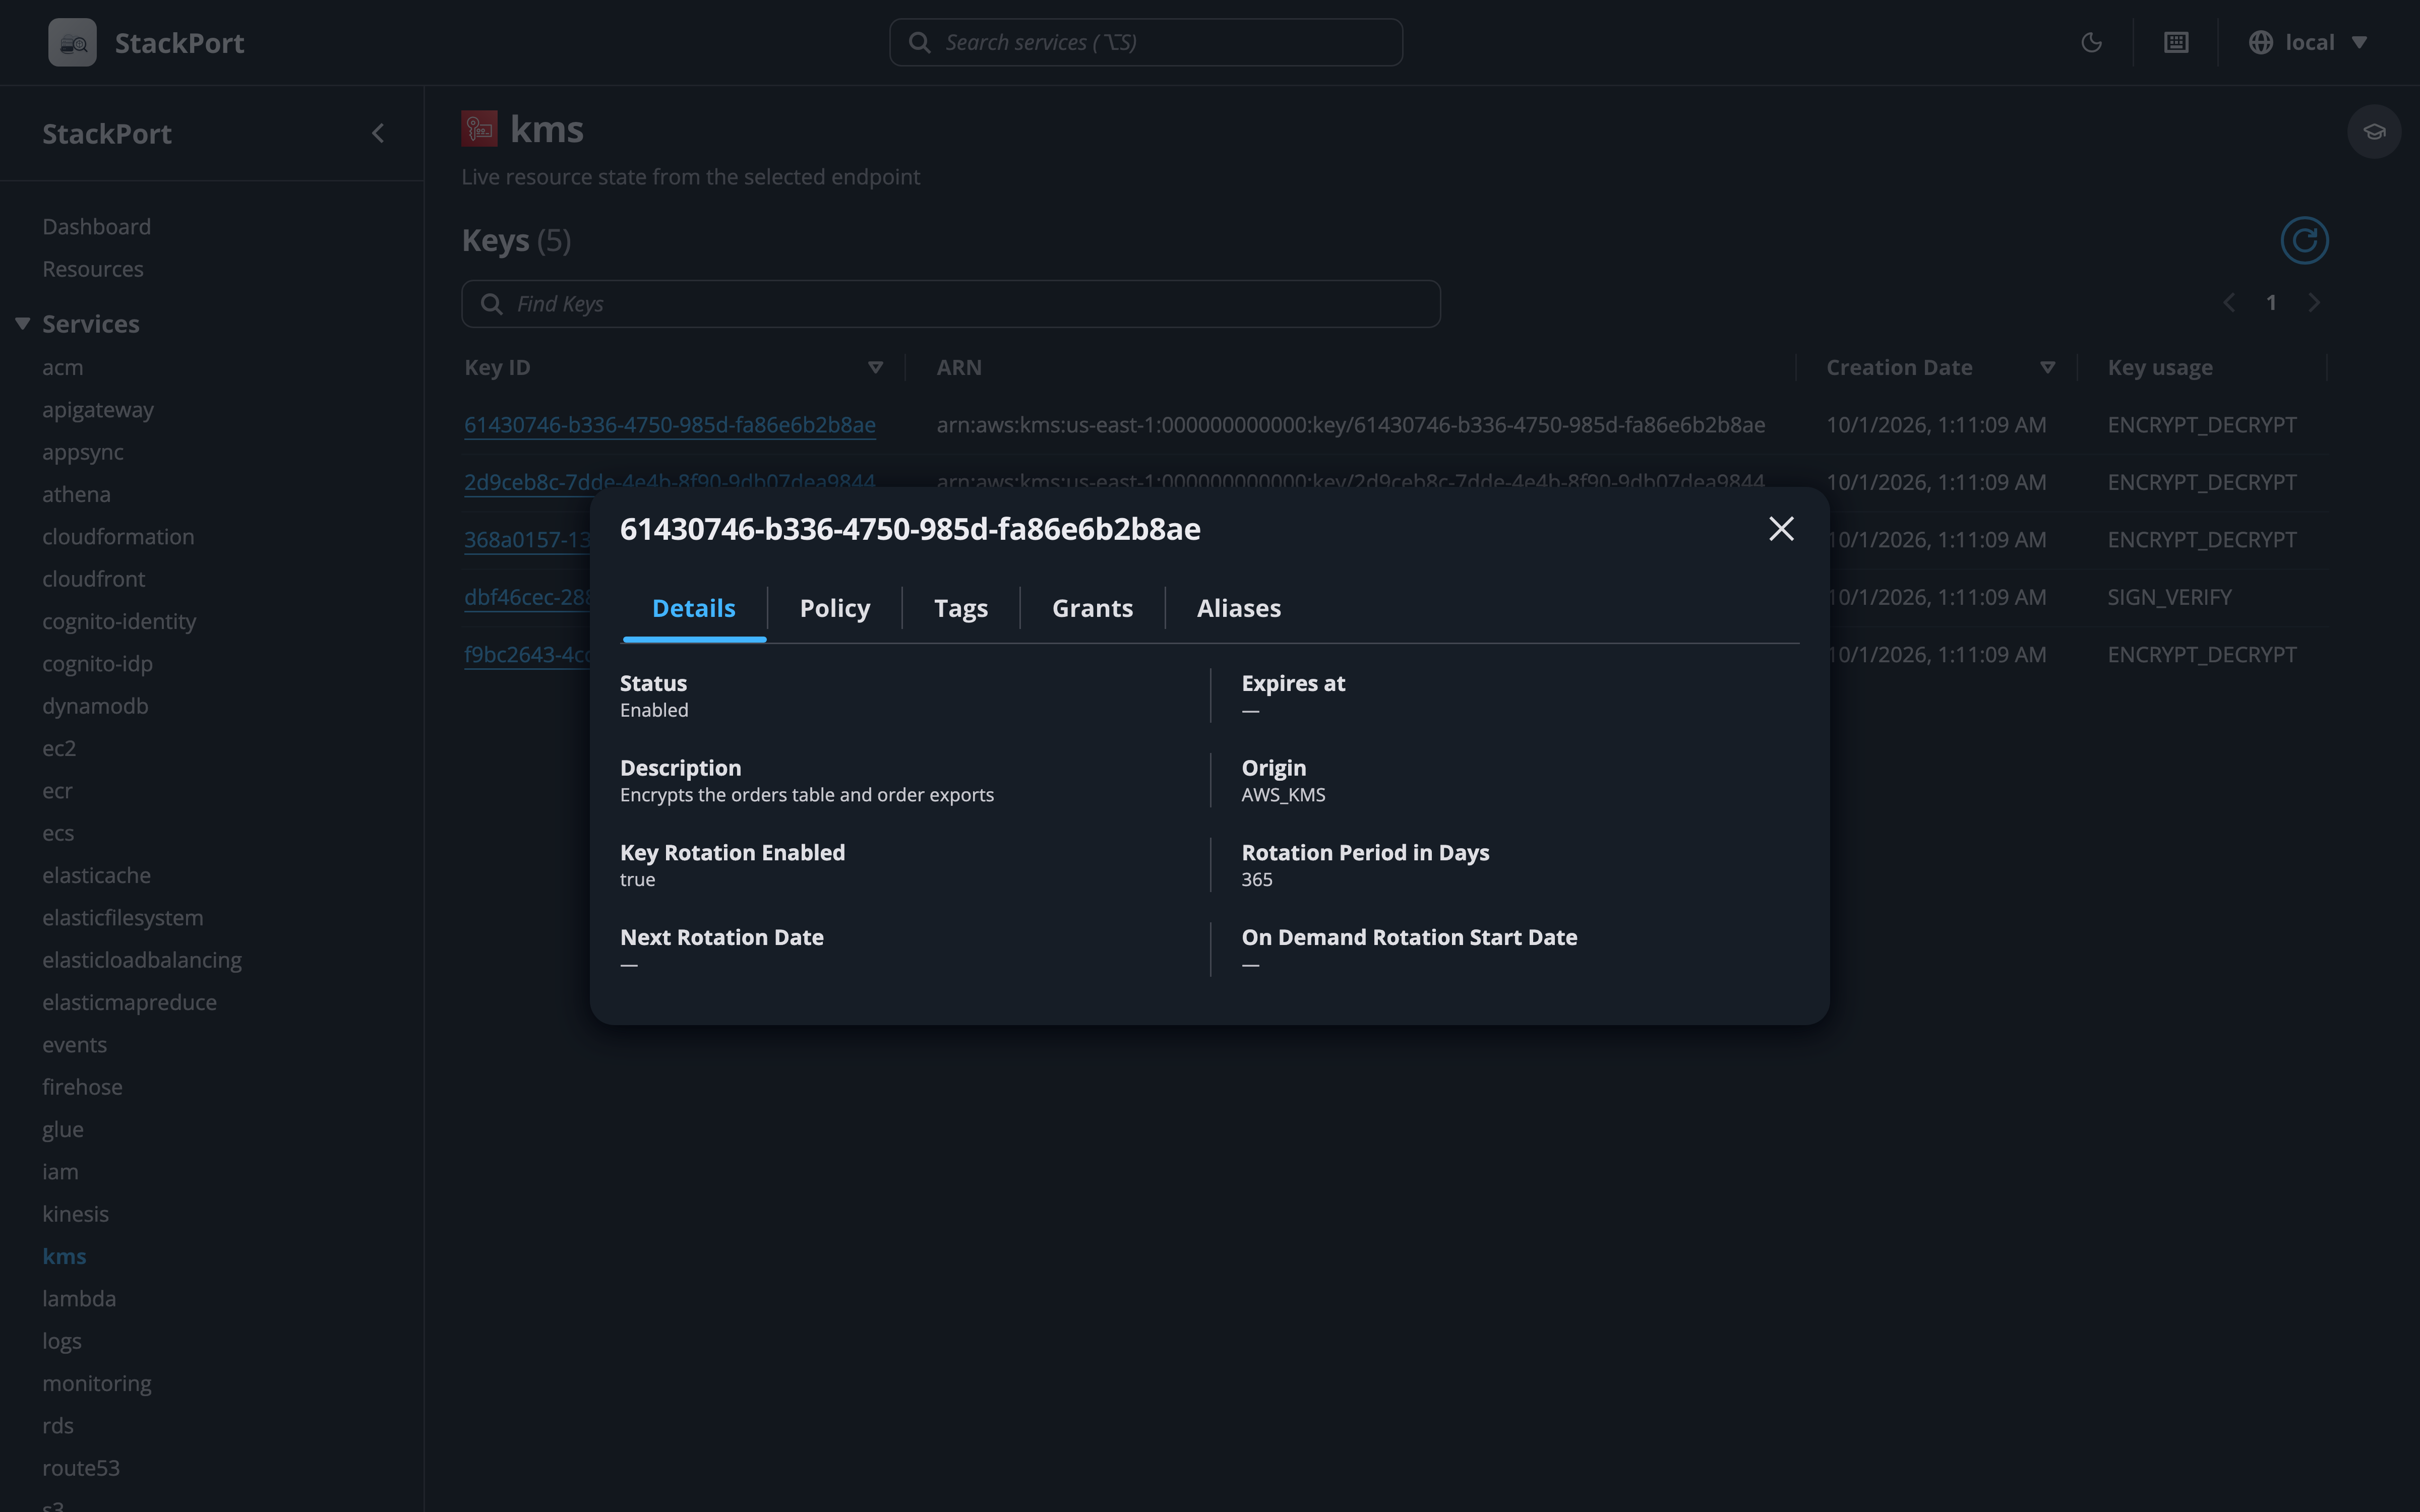Open the ecr service
The height and width of the screenshot is (1512, 2420).
[x=57, y=791]
